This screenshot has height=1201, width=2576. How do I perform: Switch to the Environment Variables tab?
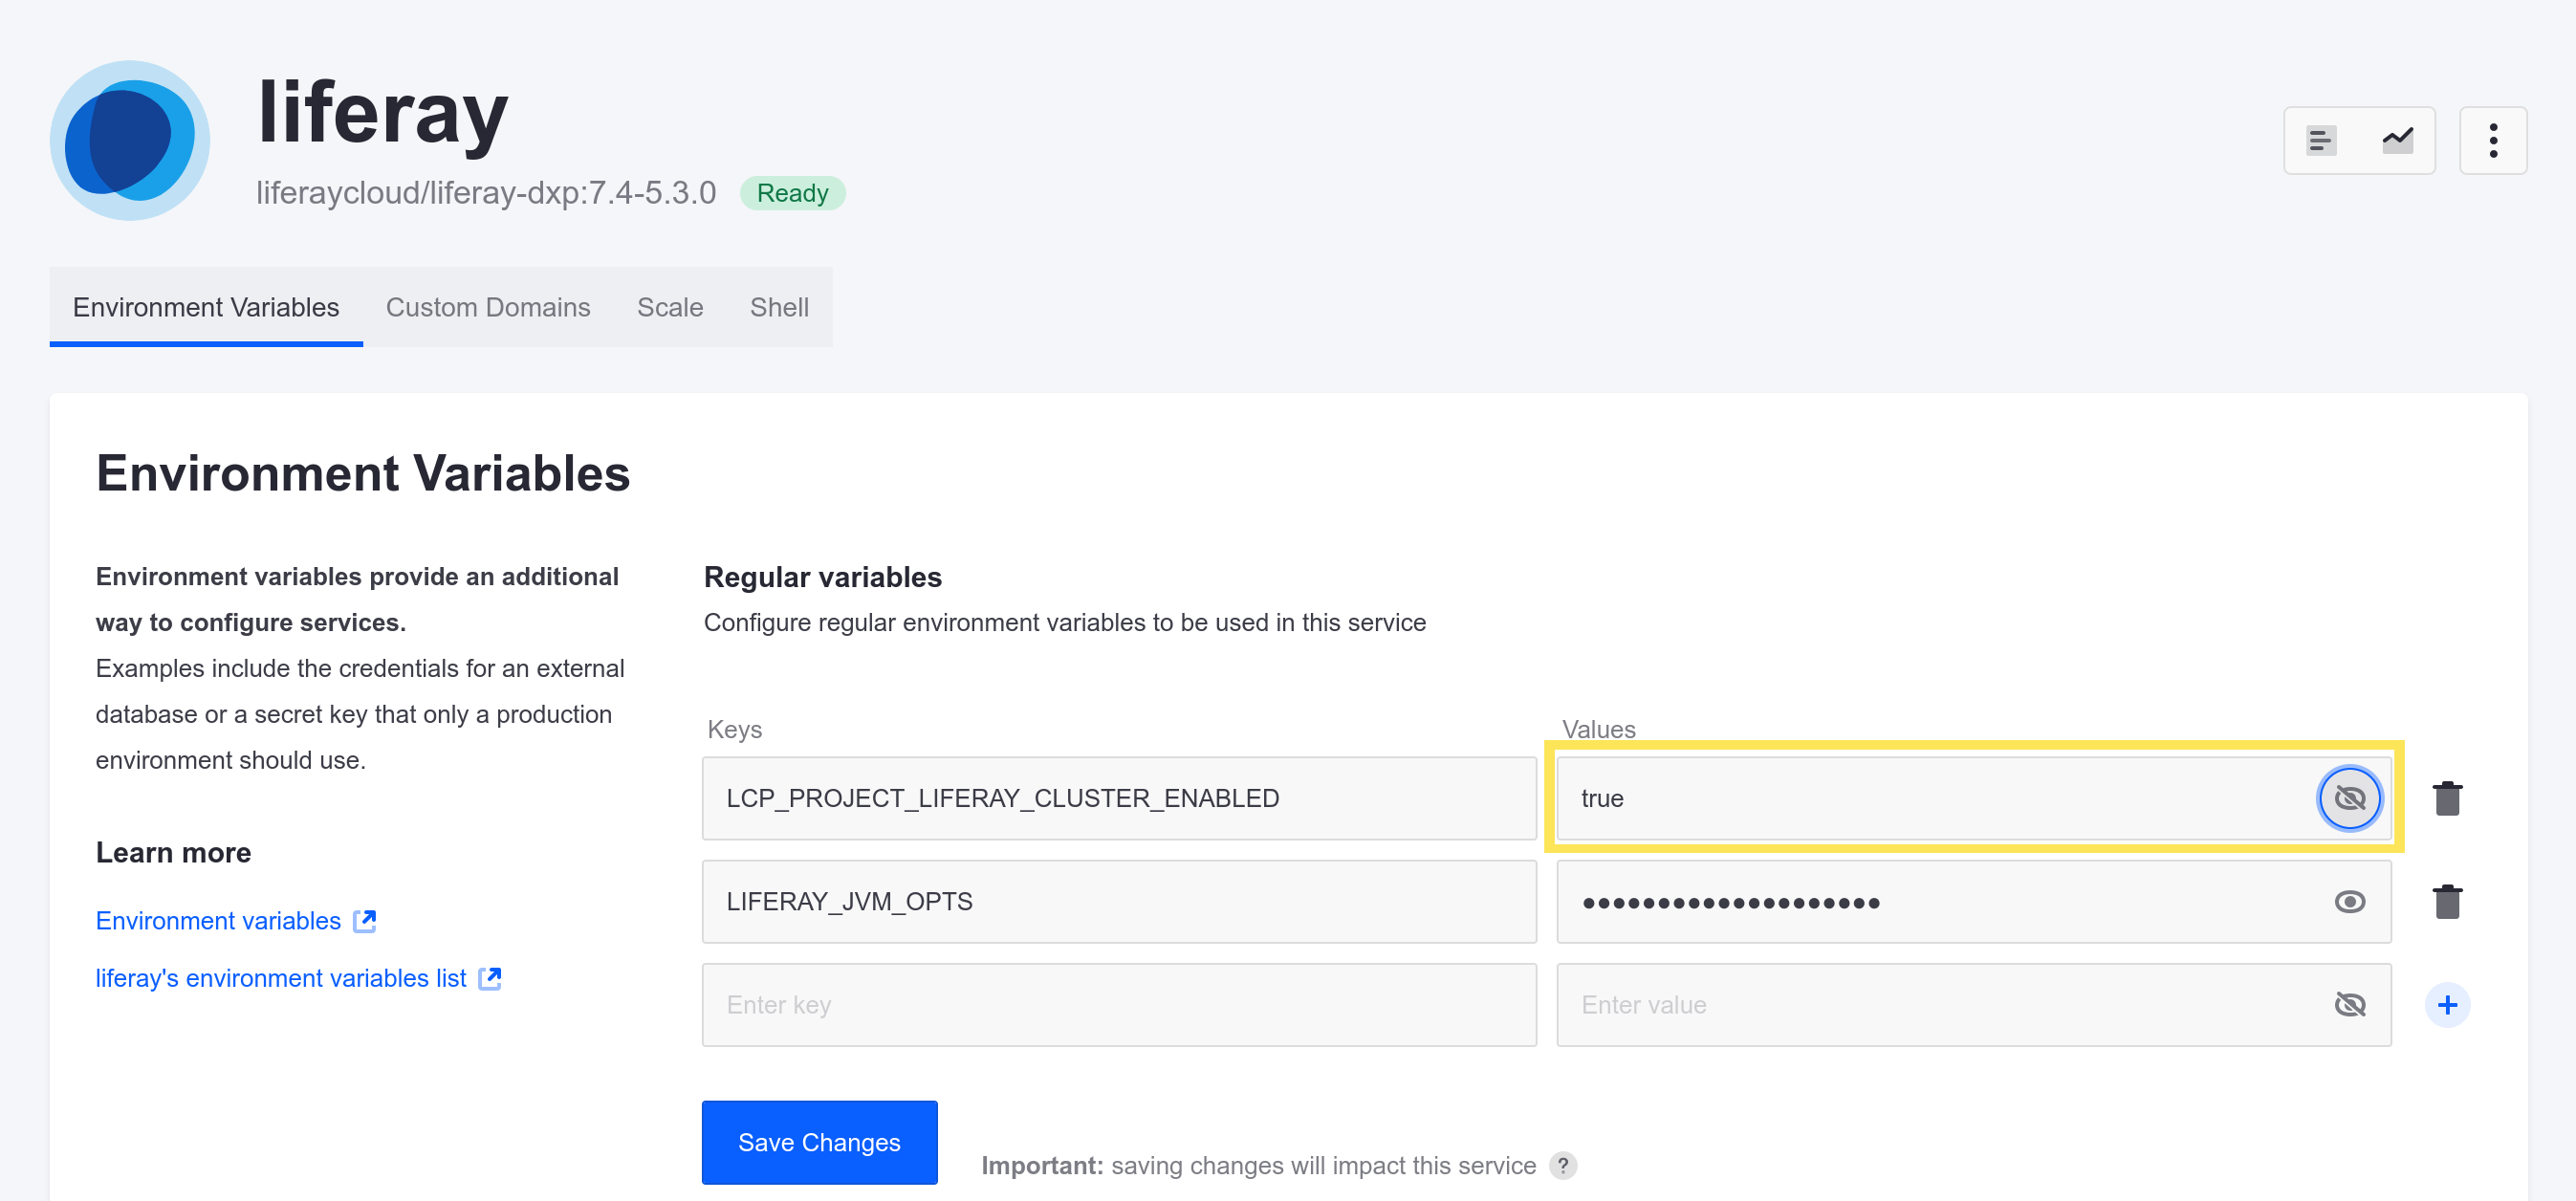click(x=206, y=307)
